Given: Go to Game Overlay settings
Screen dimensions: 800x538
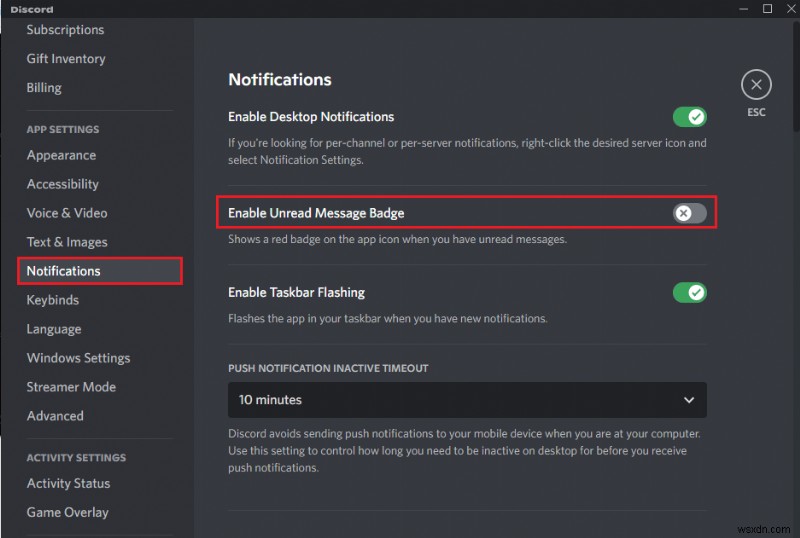Looking at the screenshot, I should click(67, 512).
